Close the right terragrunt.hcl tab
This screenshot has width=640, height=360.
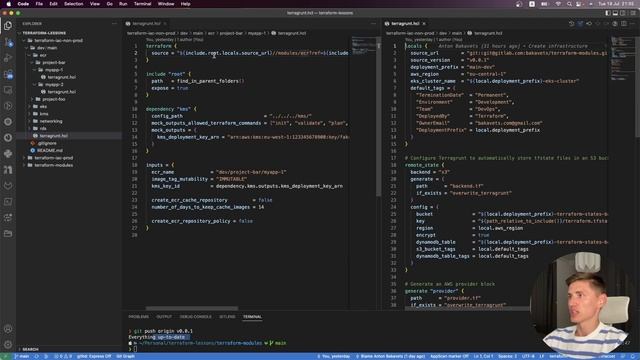point(424,24)
